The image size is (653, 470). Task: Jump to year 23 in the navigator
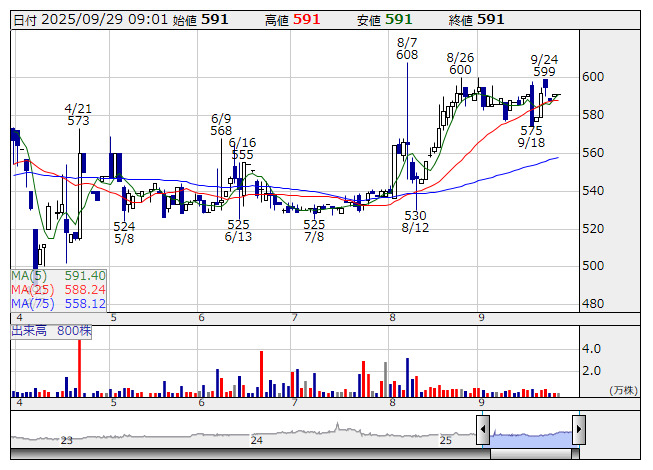[66, 440]
